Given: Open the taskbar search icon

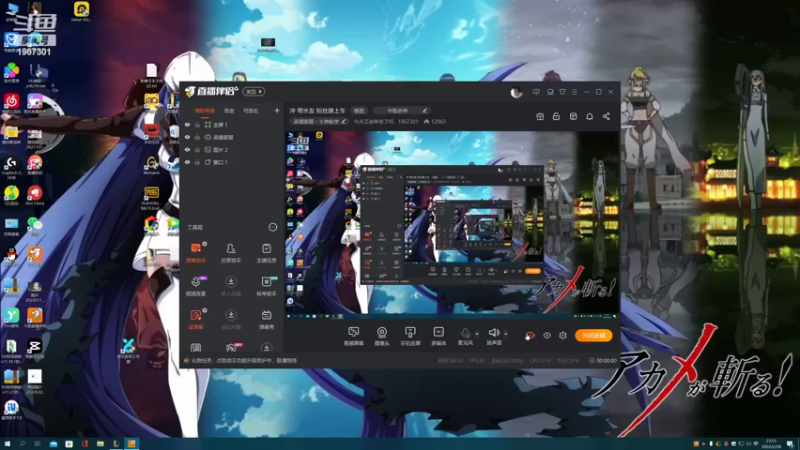Looking at the screenshot, I should (x=22, y=444).
